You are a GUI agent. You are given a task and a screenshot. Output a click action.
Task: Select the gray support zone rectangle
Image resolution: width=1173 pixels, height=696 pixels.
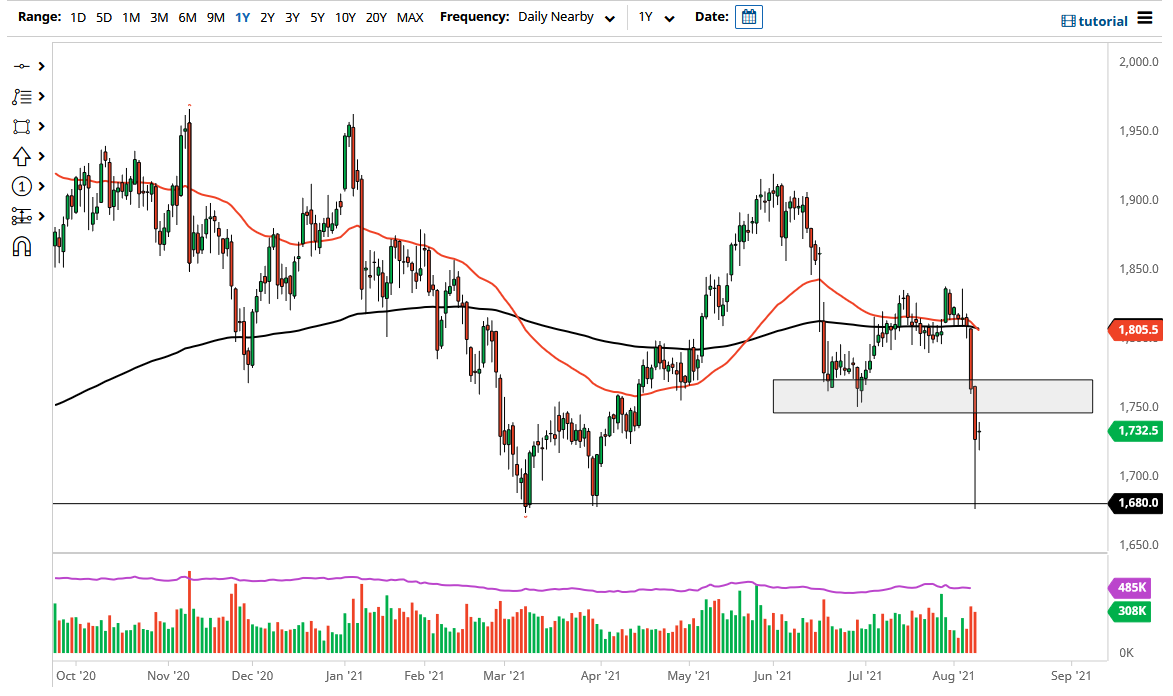933,397
